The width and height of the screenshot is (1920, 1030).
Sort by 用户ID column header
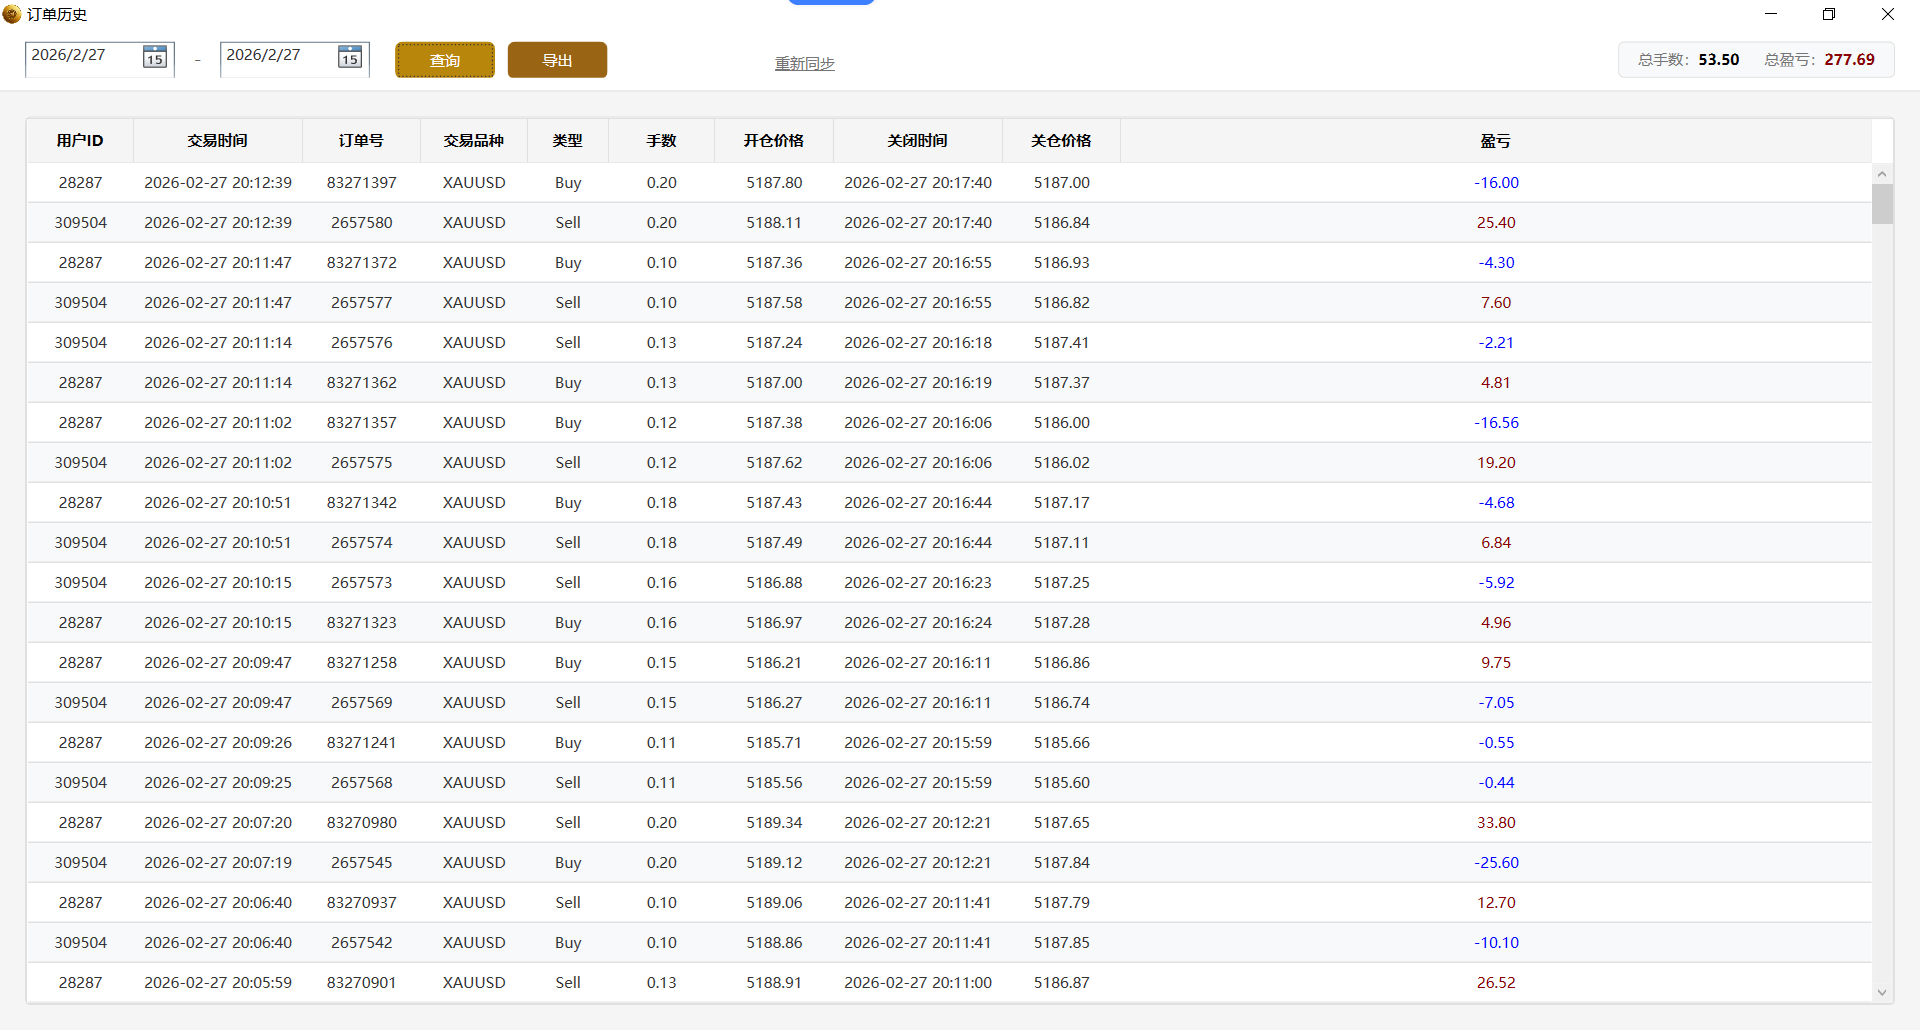tap(80, 141)
